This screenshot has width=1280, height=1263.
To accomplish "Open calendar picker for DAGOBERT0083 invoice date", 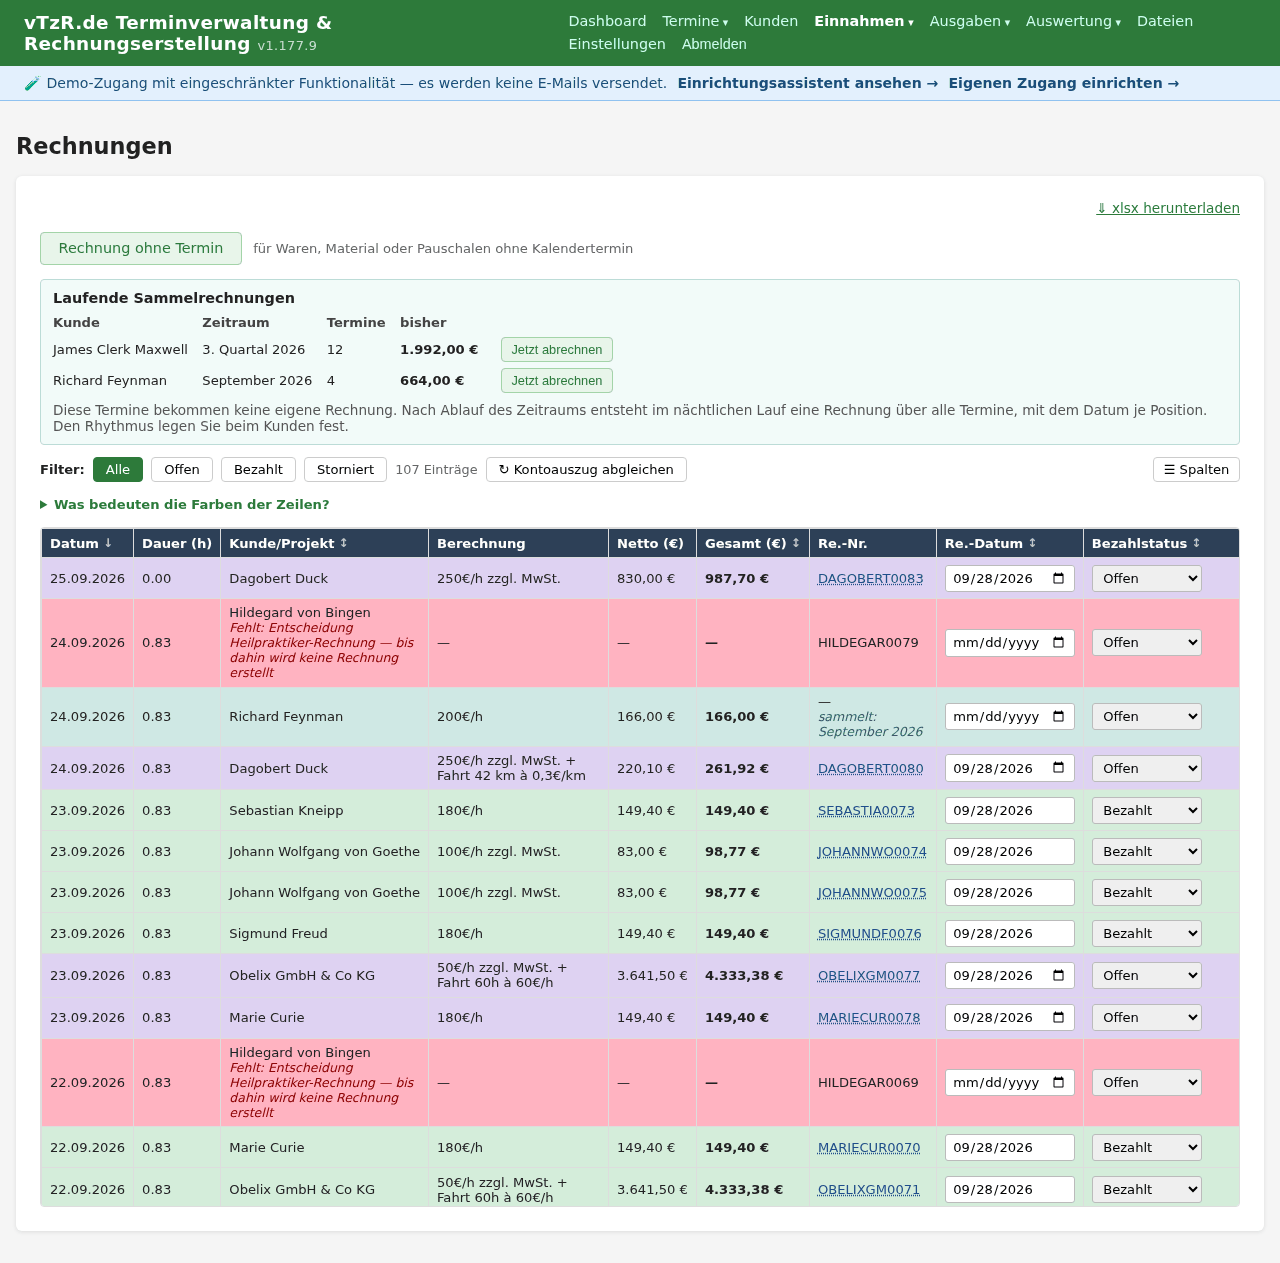I will tap(1059, 579).
